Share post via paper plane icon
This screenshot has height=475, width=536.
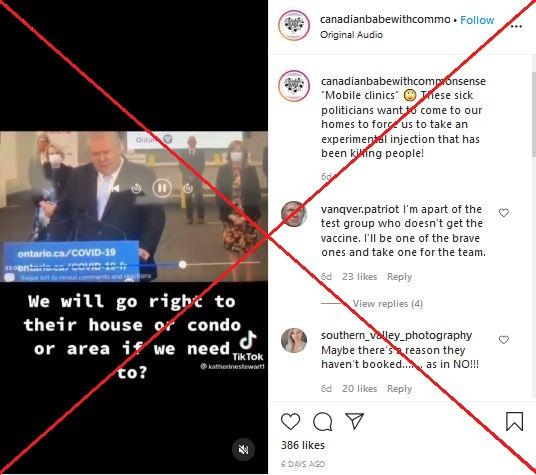(x=354, y=421)
